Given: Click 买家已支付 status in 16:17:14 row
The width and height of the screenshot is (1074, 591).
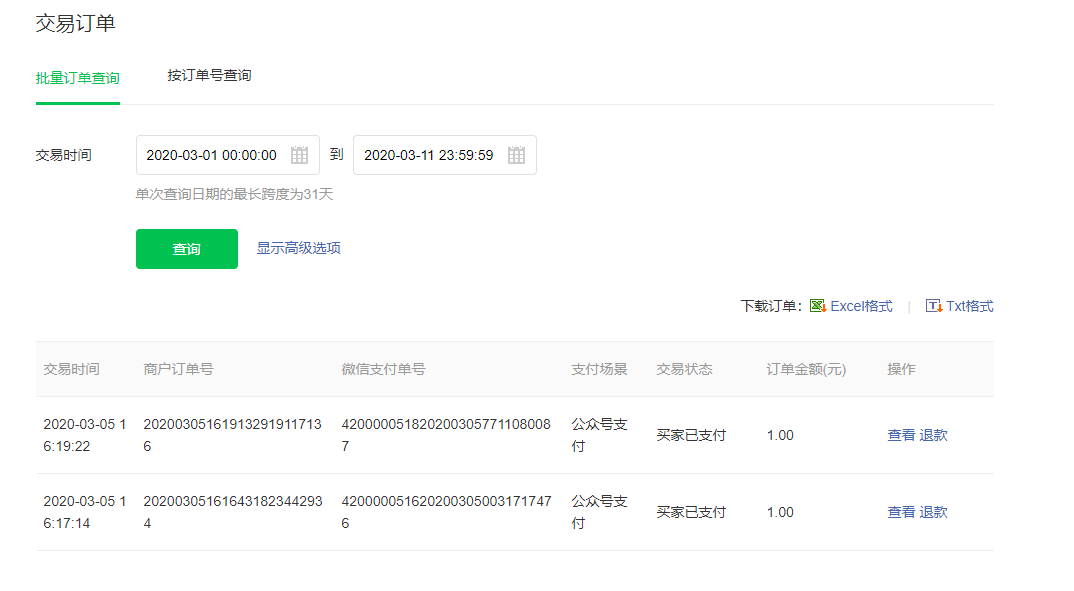Looking at the screenshot, I should (x=691, y=512).
